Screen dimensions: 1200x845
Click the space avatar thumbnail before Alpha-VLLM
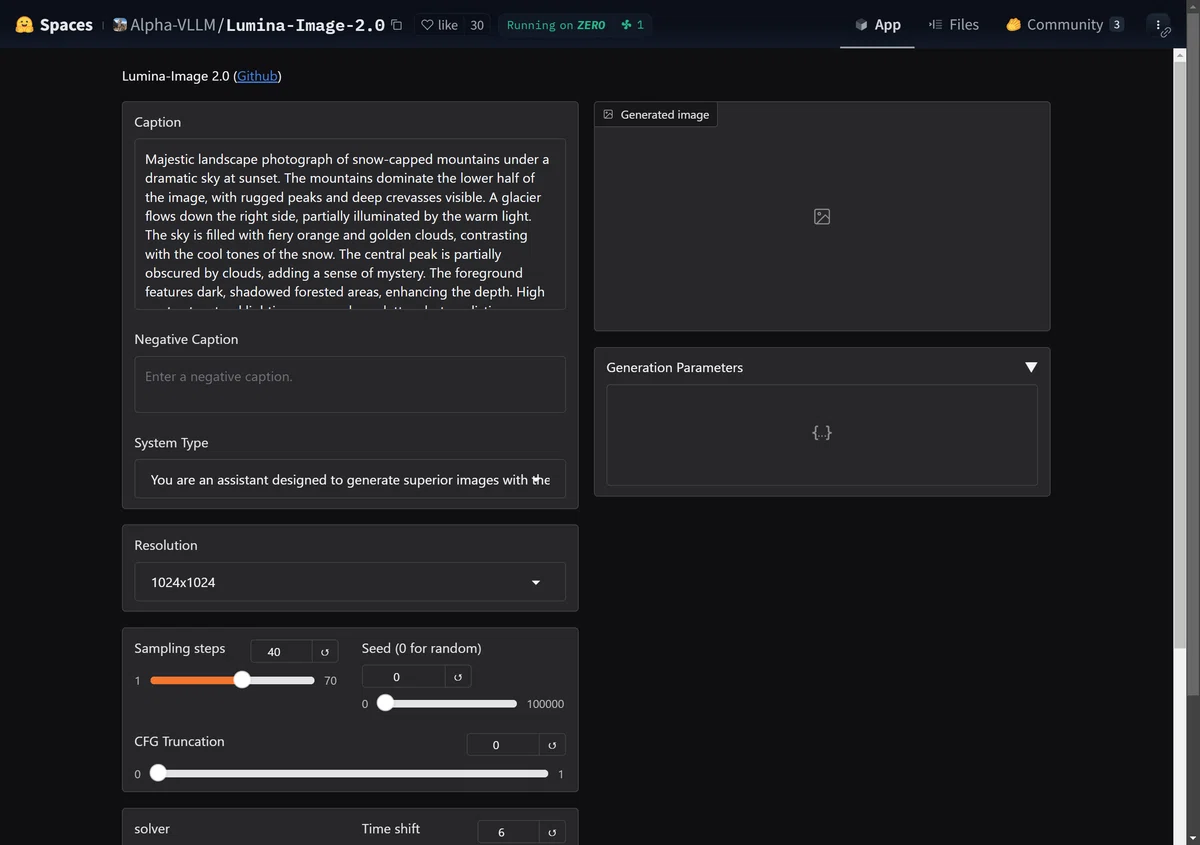[x=120, y=24]
